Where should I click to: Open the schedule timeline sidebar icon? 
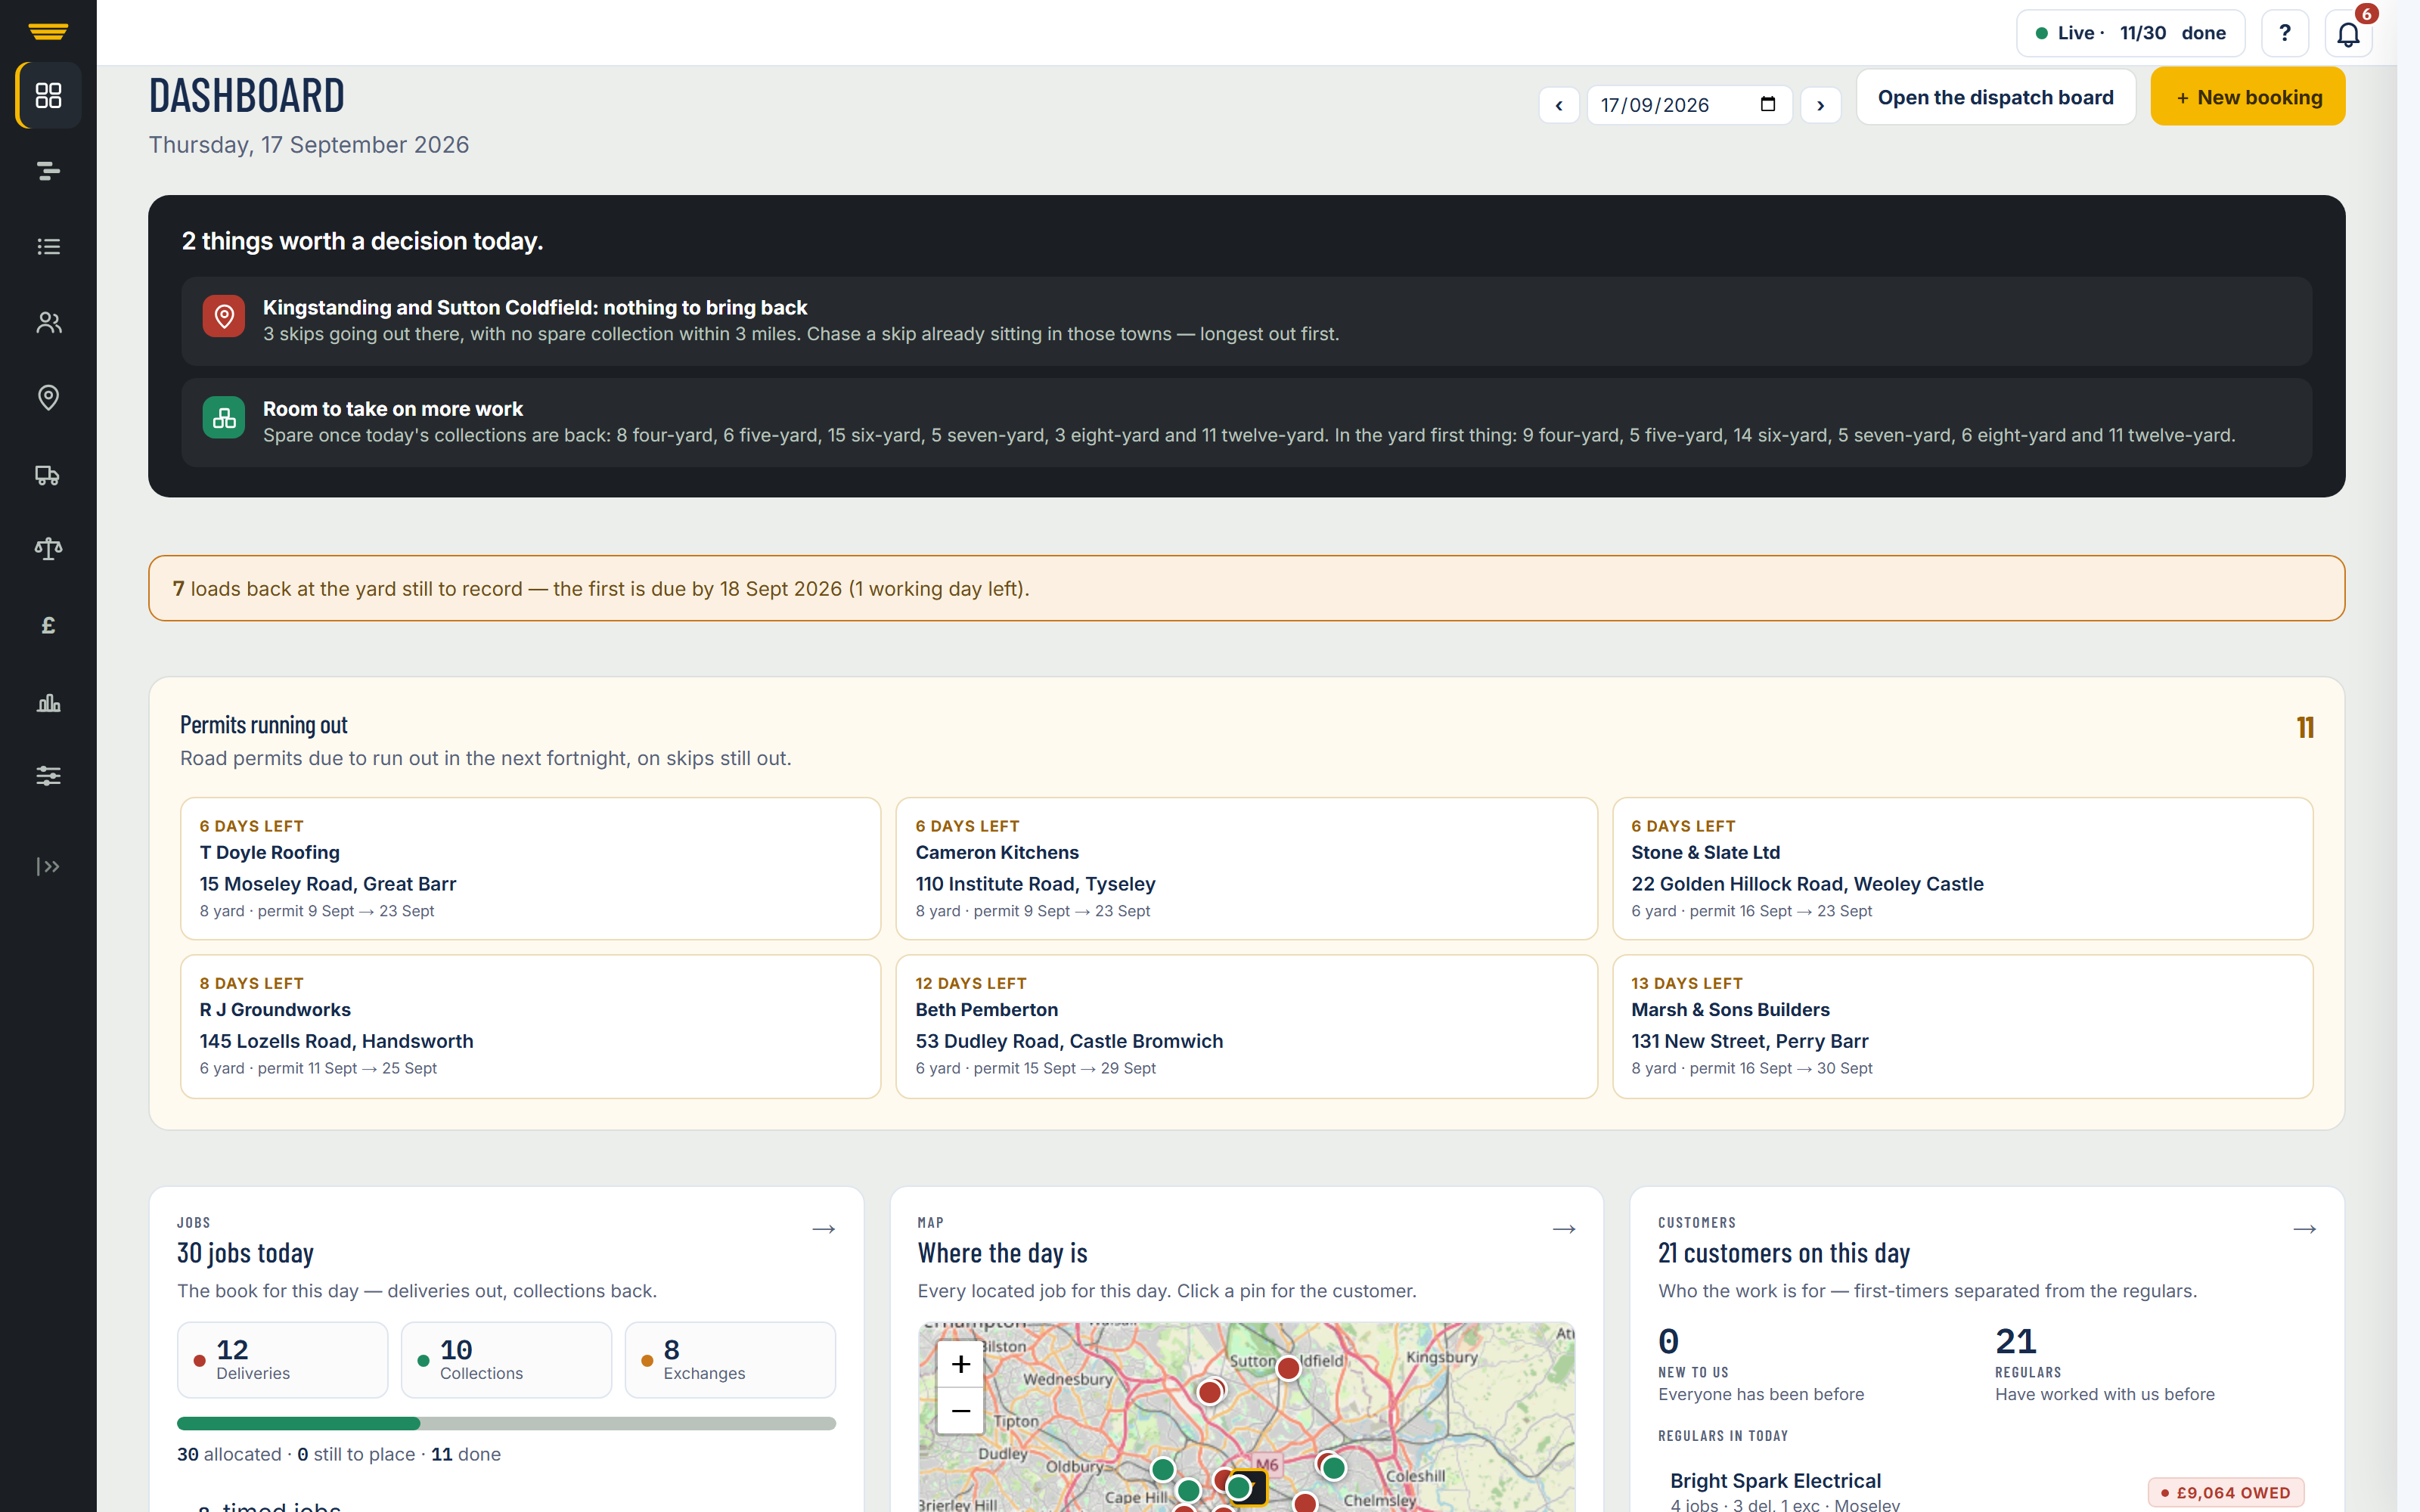pyautogui.click(x=48, y=171)
